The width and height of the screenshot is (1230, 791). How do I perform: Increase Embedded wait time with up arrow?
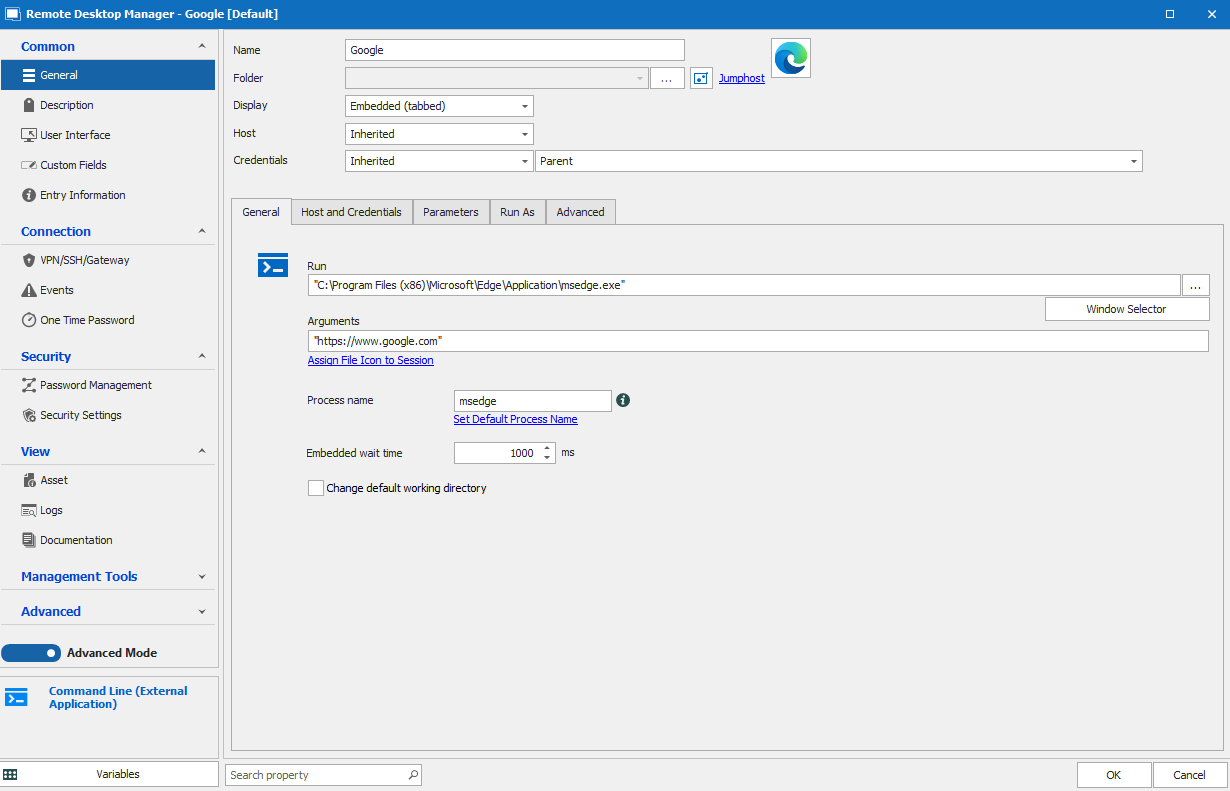pyautogui.click(x=547, y=448)
